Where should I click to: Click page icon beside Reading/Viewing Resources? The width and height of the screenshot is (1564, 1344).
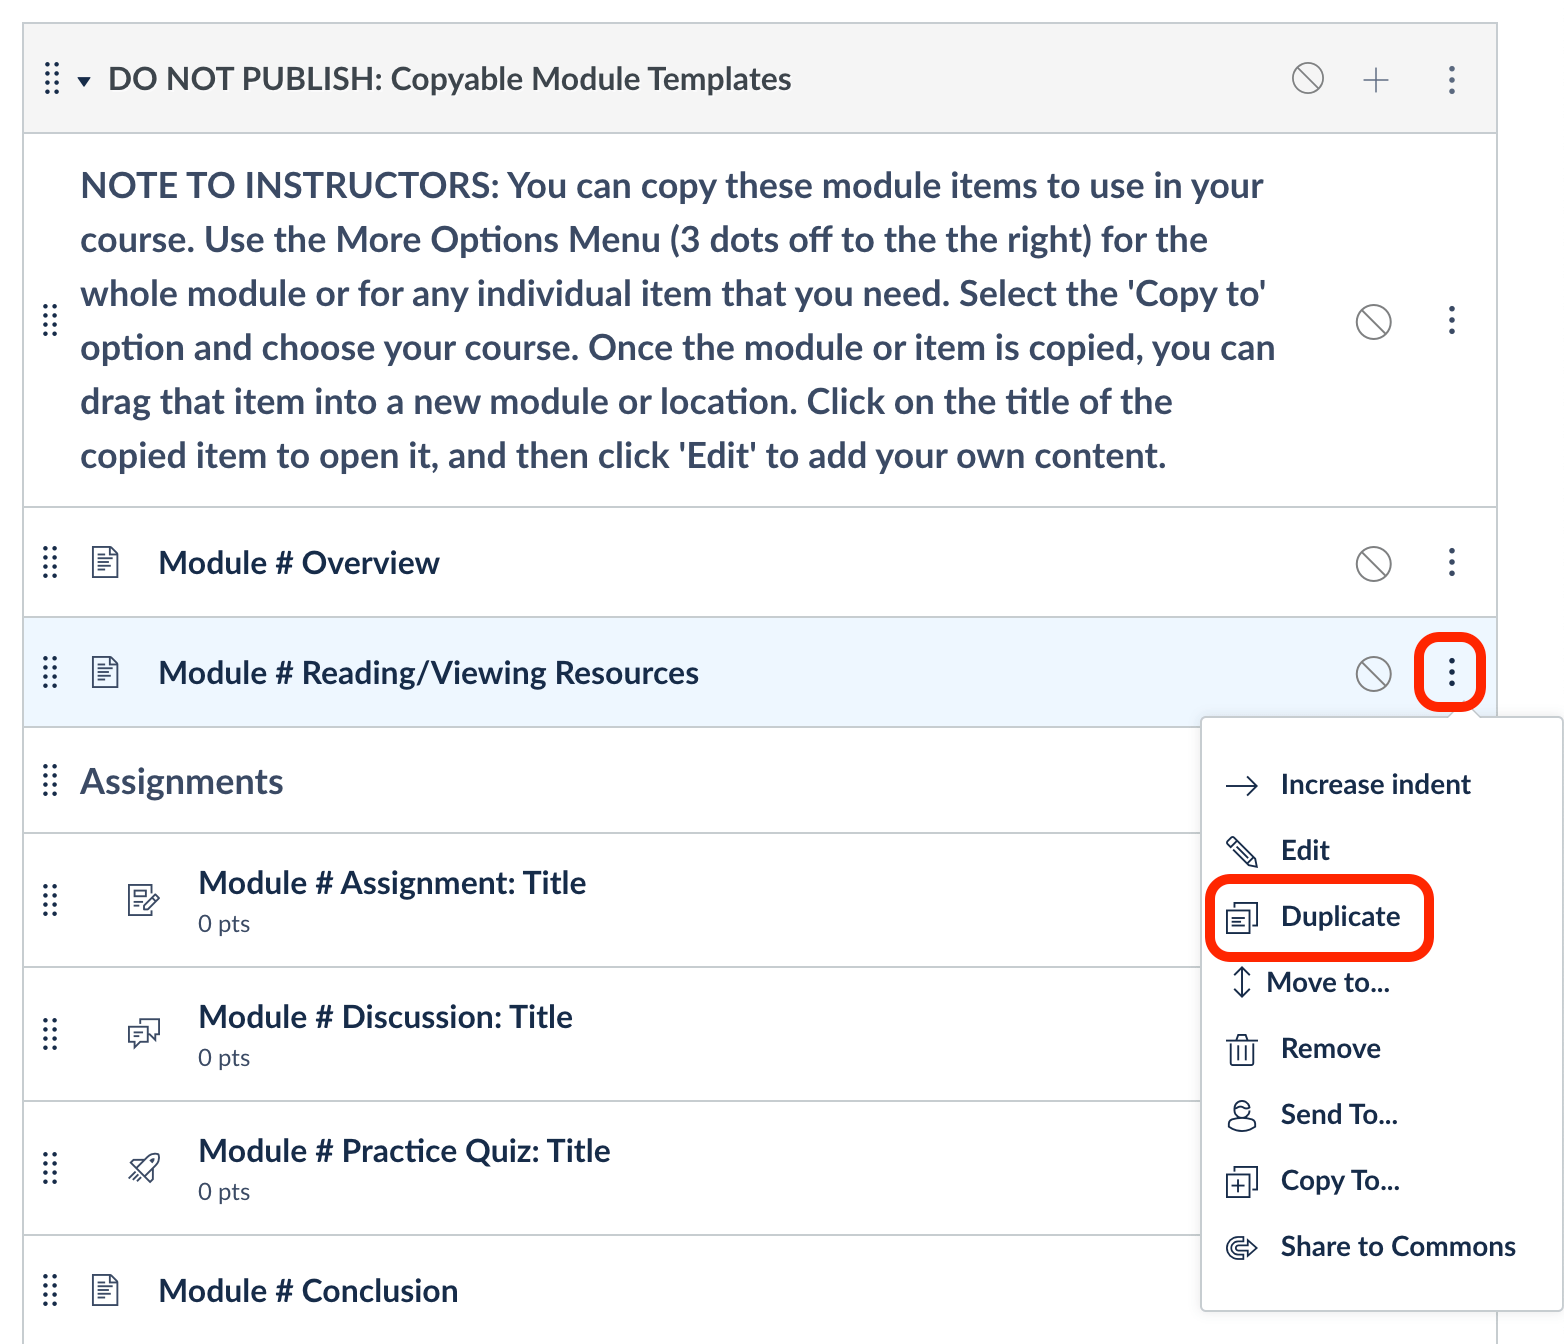coord(105,672)
